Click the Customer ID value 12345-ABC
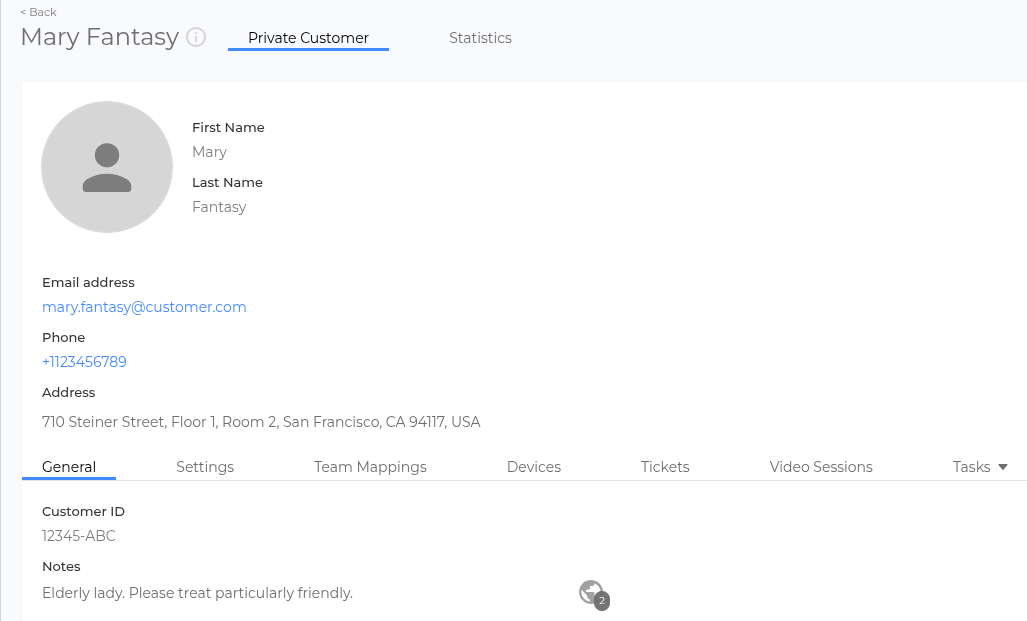1027x621 pixels. pos(79,536)
